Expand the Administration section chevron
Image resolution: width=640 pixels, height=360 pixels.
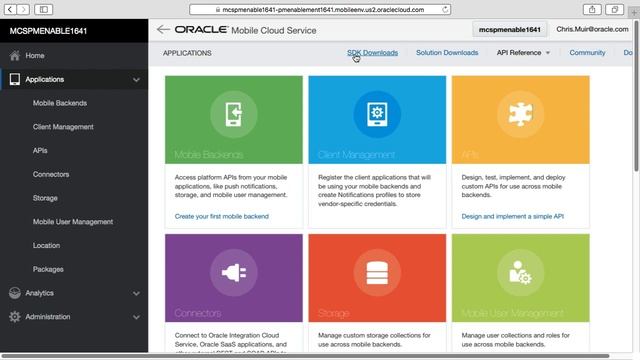tap(136, 317)
